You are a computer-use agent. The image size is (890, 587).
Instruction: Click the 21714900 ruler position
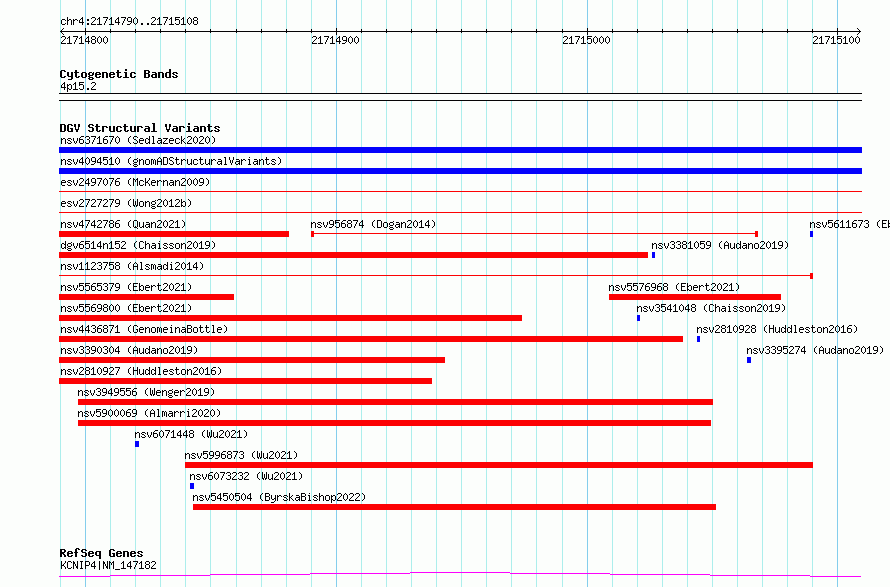(335, 40)
